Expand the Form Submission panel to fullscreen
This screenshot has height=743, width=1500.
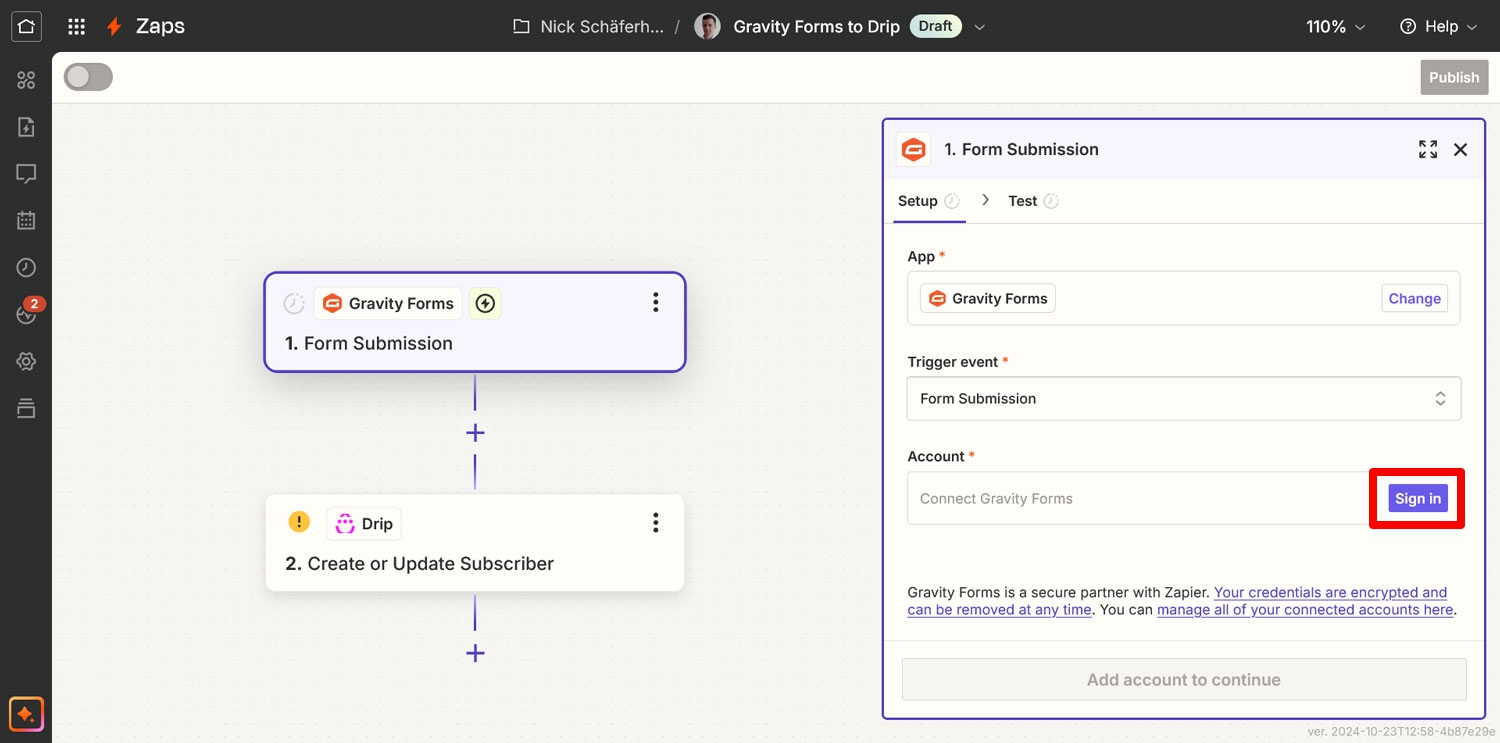[1428, 149]
